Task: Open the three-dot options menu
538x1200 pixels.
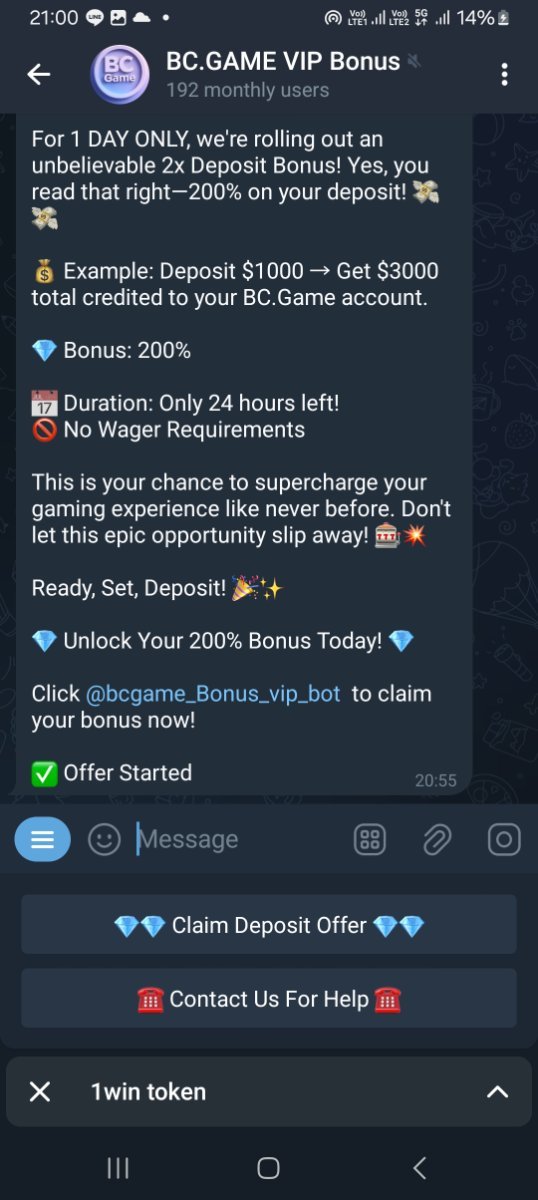Action: (x=504, y=74)
